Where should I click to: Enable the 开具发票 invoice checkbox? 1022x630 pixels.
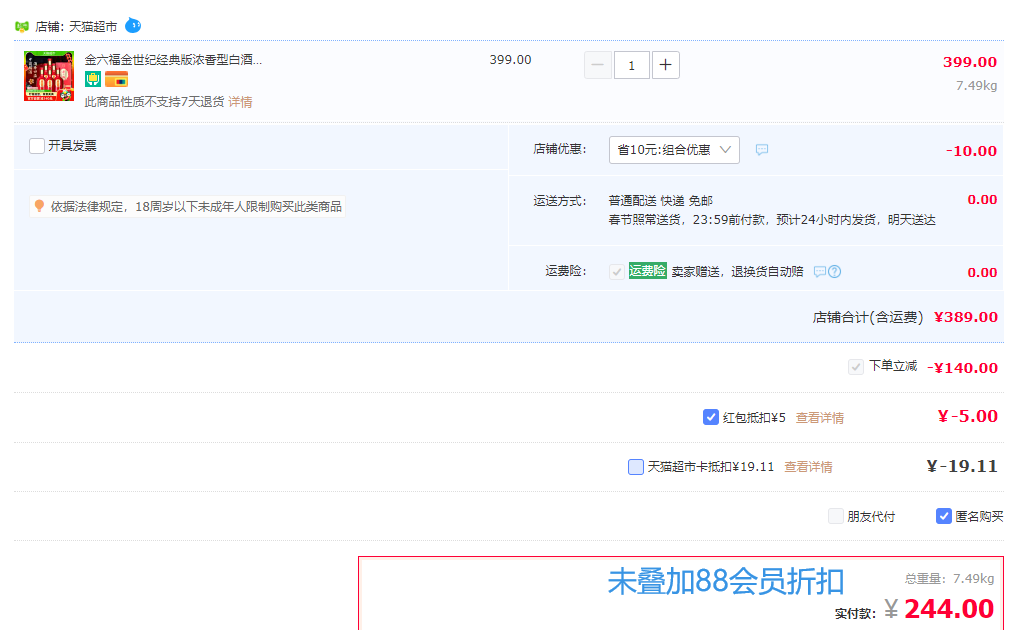tap(37, 146)
